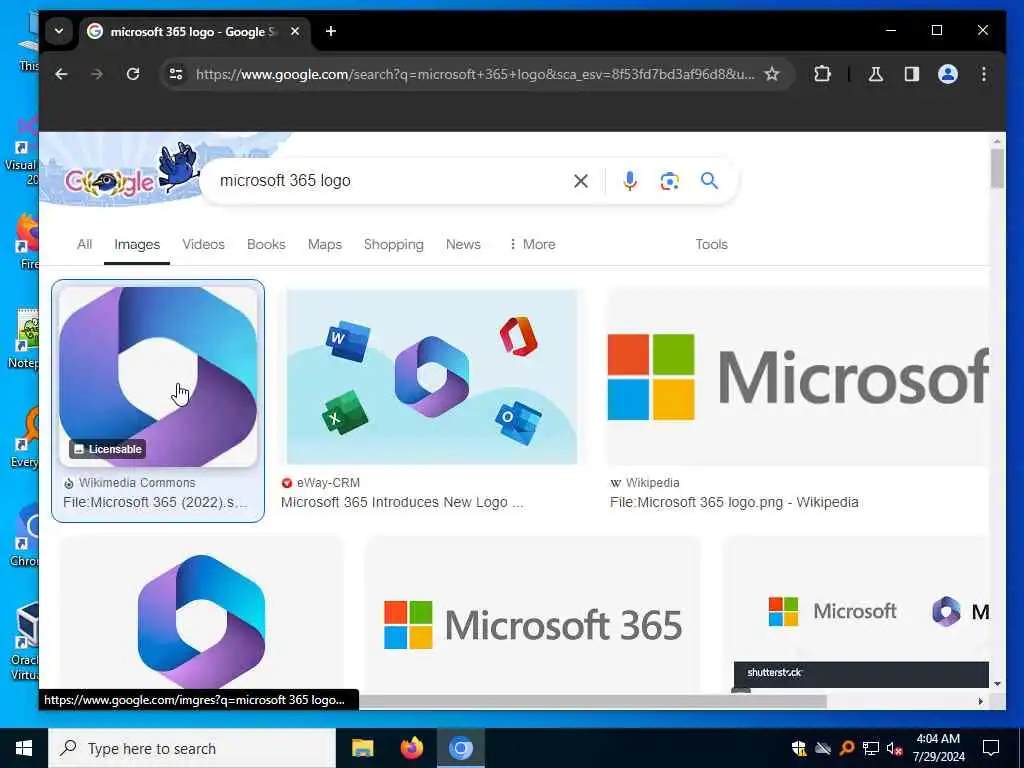
Task: Open Microsoft 365 Introduces New Logo link
Action: click(402, 502)
